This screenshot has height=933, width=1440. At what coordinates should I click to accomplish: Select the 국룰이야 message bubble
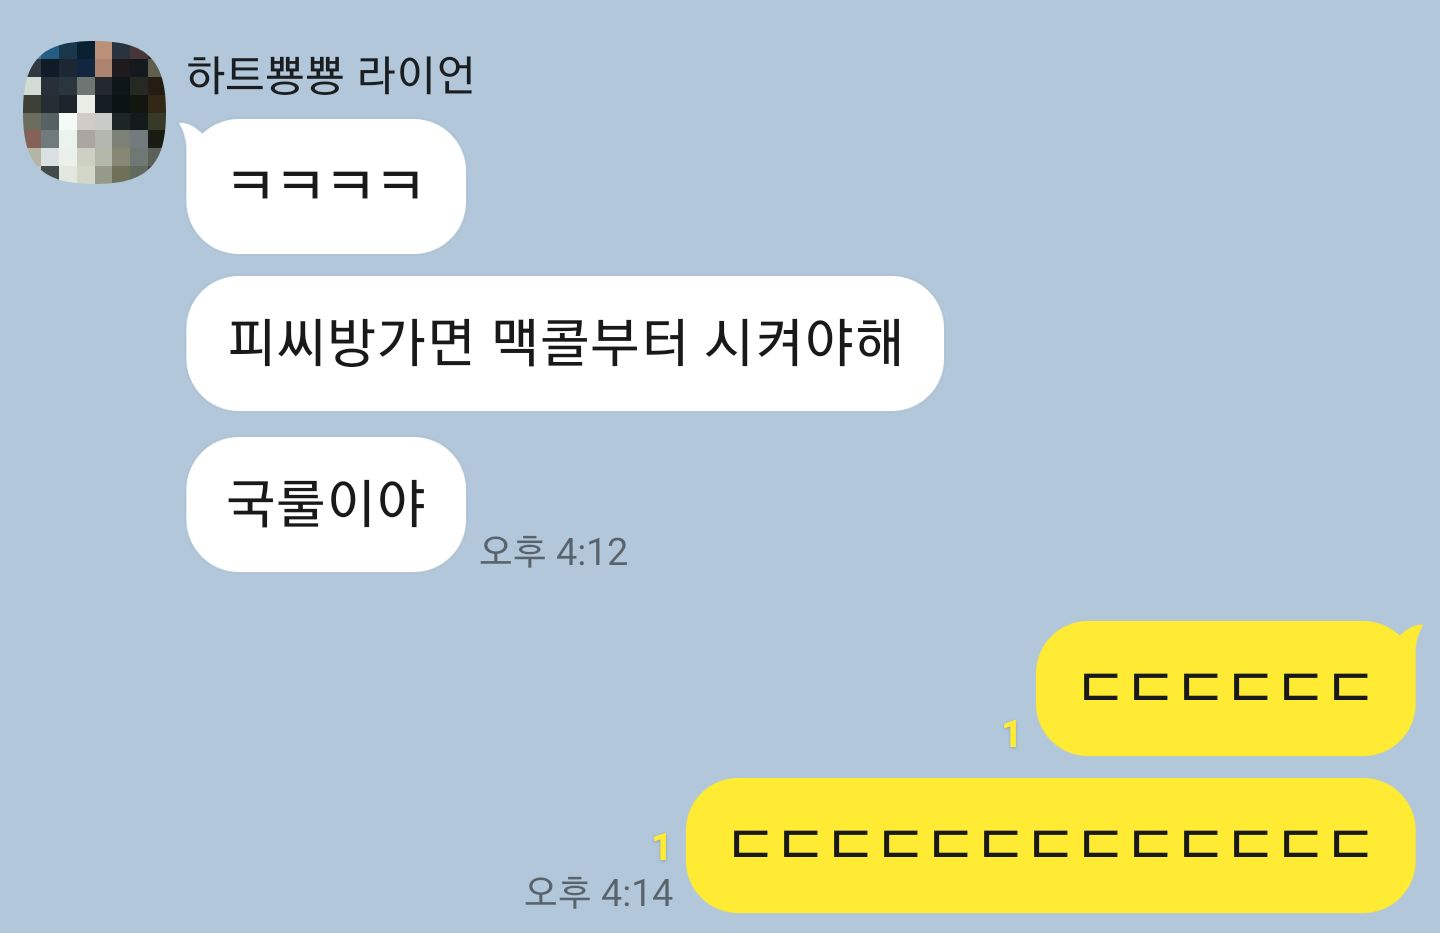[x=326, y=504]
